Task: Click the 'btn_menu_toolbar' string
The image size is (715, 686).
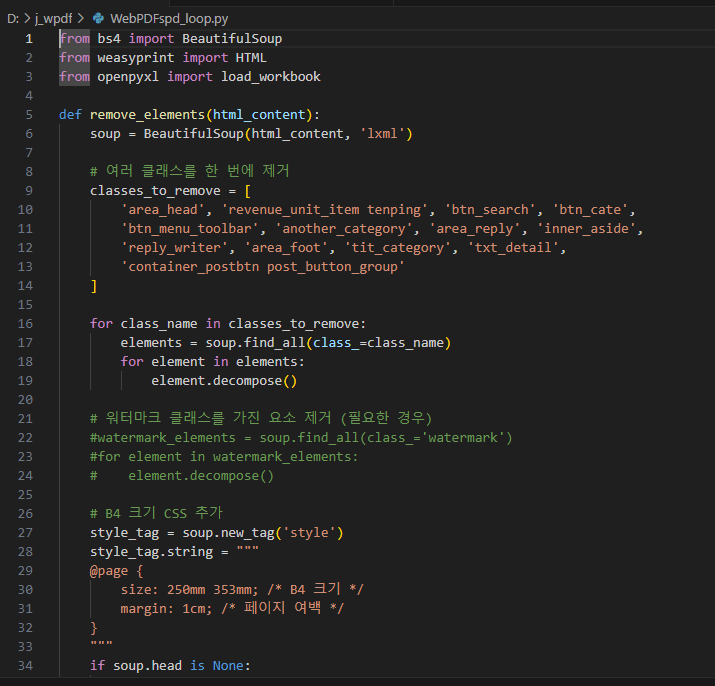Action: click(x=190, y=229)
